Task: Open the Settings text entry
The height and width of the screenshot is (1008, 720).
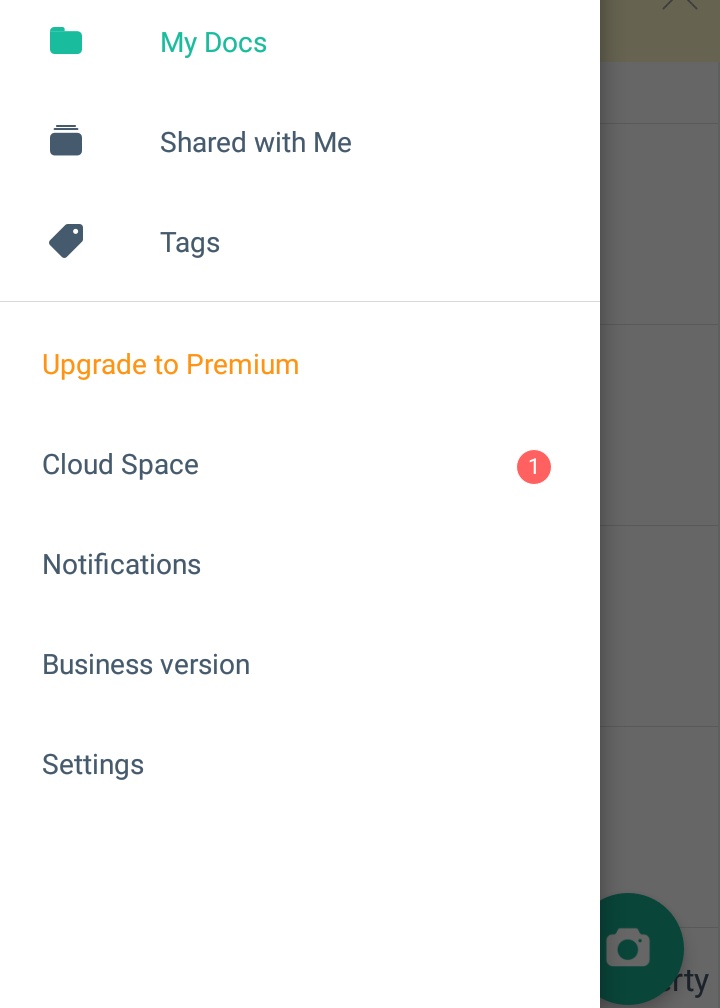Action: click(x=93, y=765)
